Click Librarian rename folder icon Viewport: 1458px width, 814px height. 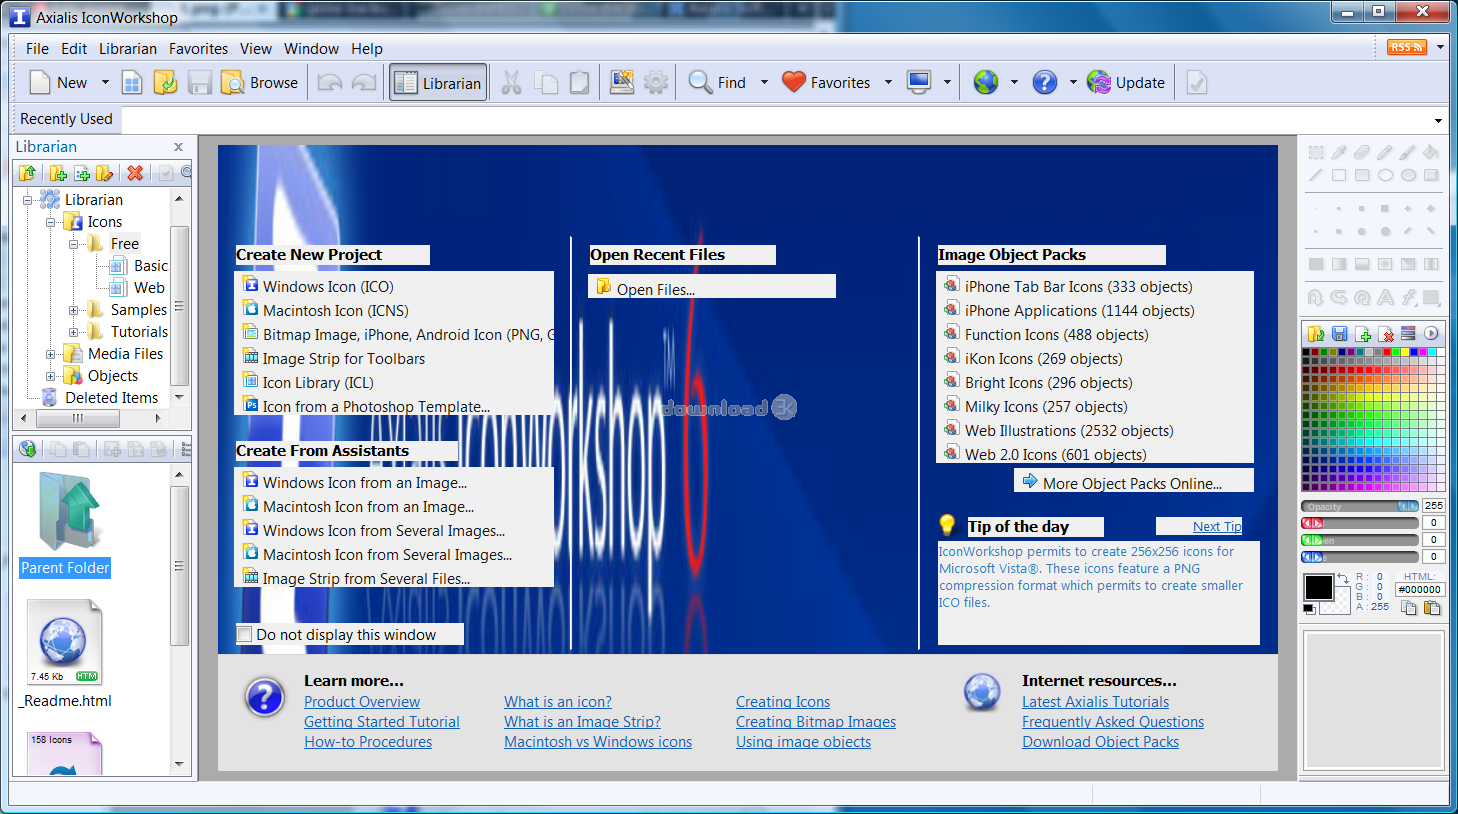(104, 173)
